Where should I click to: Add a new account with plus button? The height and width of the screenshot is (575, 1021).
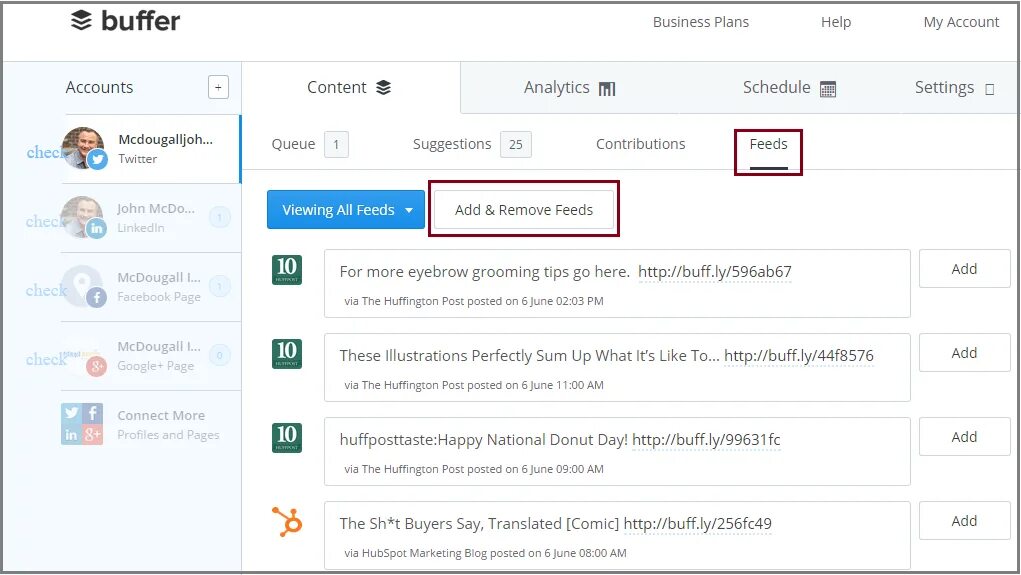[218, 87]
